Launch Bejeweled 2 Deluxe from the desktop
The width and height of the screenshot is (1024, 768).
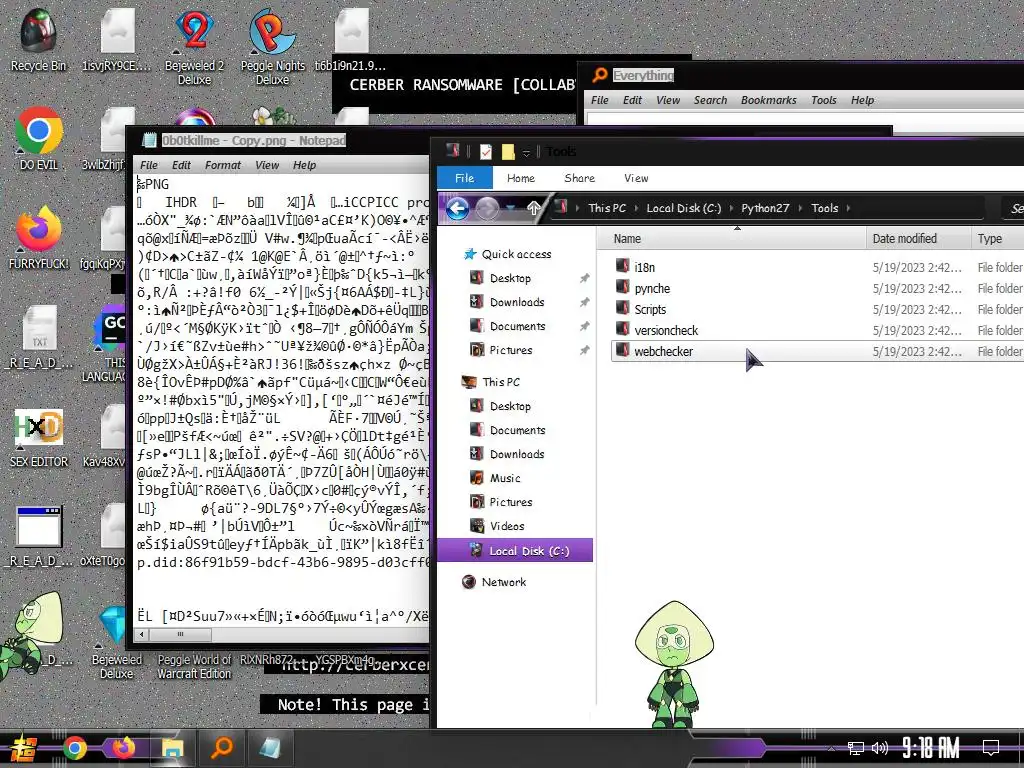tap(194, 47)
